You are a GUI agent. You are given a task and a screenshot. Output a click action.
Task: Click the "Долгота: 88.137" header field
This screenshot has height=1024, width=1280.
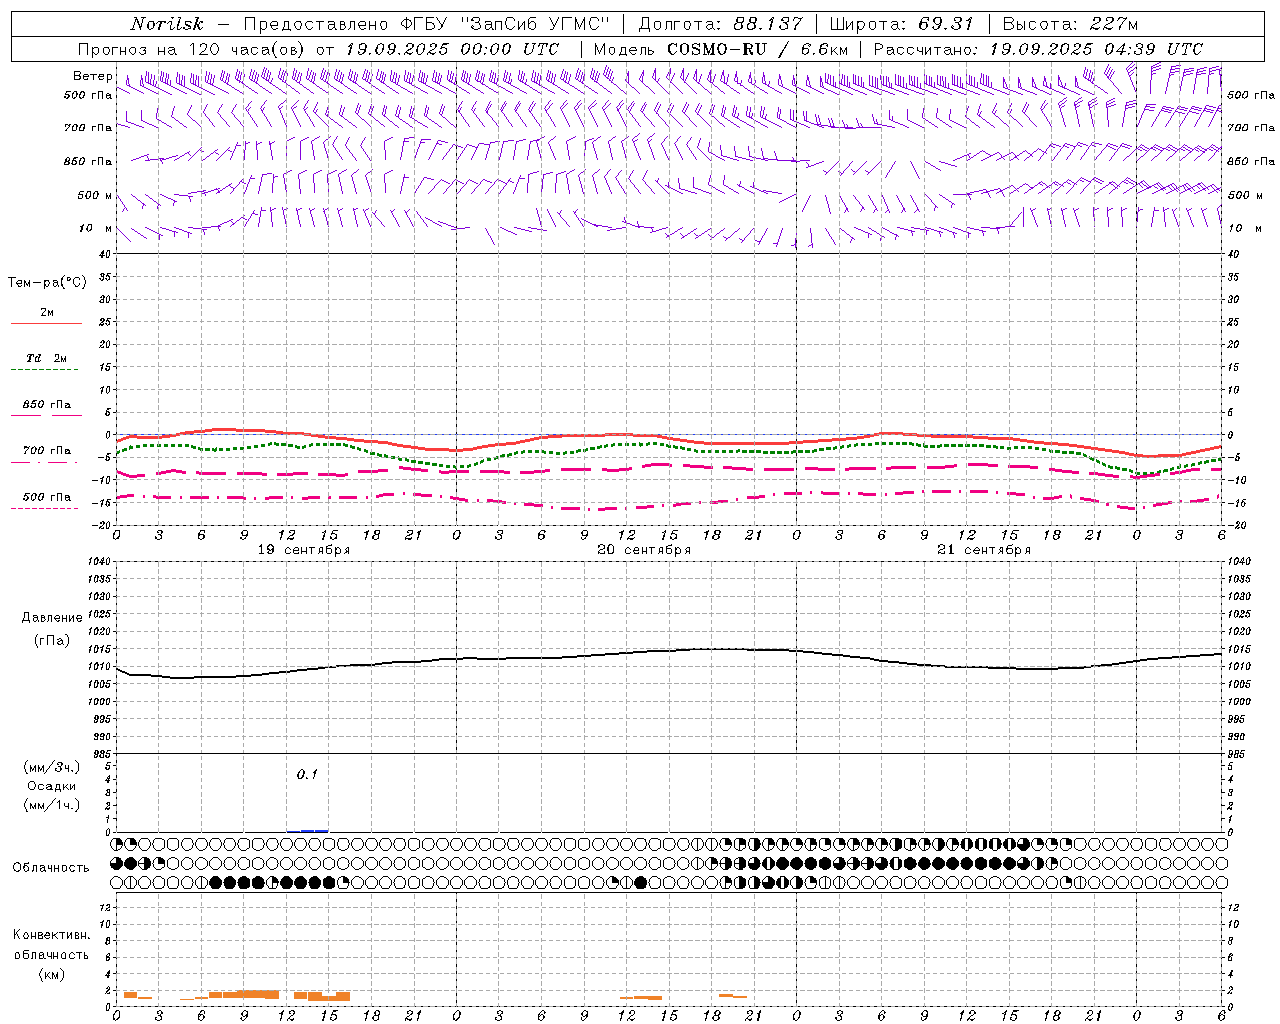pyautogui.click(x=720, y=24)
